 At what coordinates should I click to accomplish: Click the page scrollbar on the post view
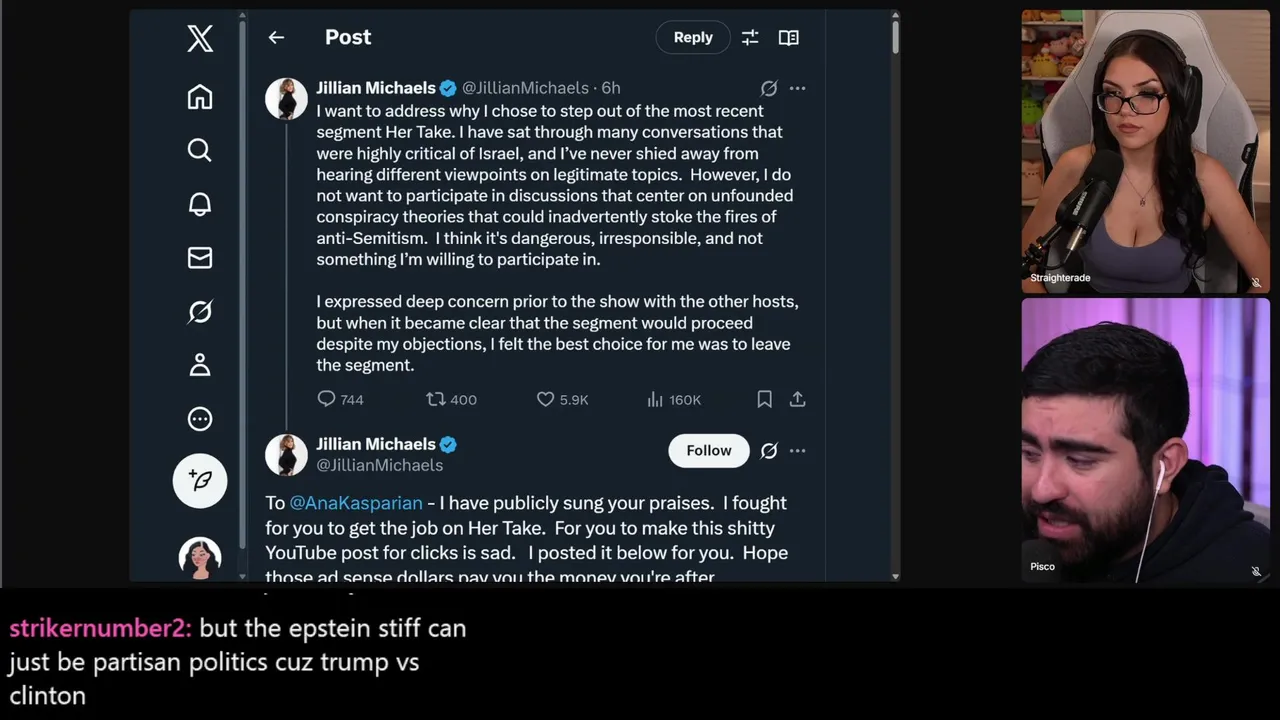895,38
